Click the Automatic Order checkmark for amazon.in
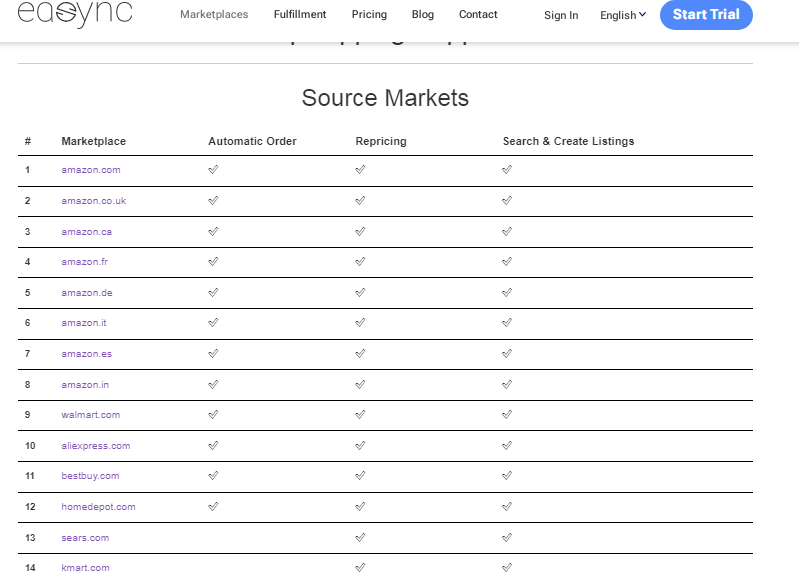Image resolution: width=799 pixels, height=582 pixels. [214, 384]
